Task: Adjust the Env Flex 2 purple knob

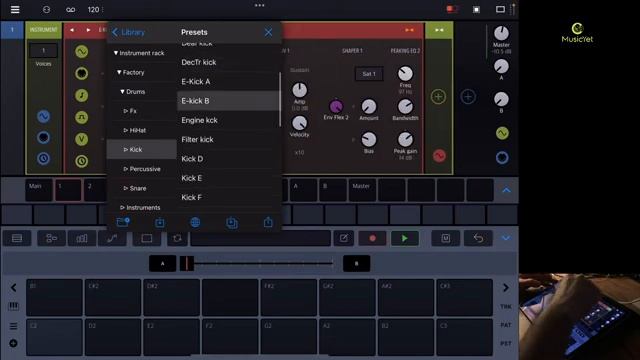Action: coord(336,107)
